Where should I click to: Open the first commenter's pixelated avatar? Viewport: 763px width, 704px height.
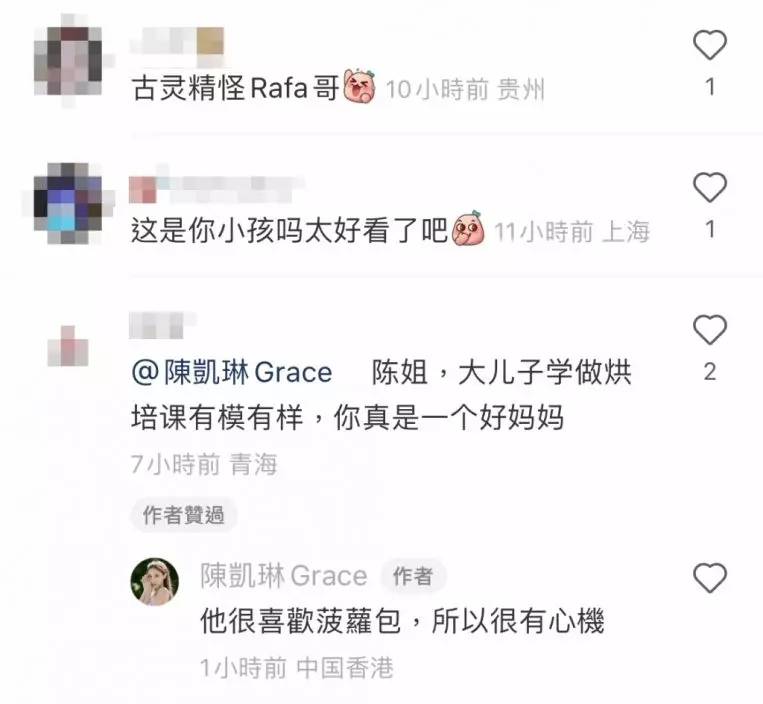click(68, 60)
